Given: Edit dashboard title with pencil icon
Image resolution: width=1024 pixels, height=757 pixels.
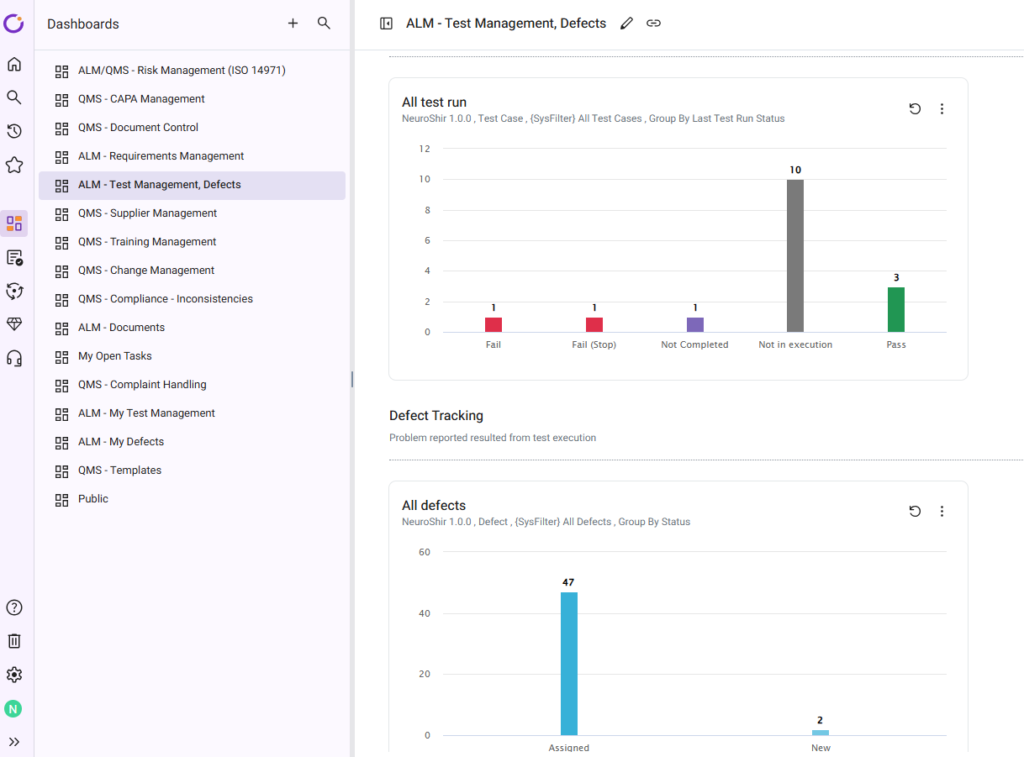Looking at the screenshot, I should 627,24.
